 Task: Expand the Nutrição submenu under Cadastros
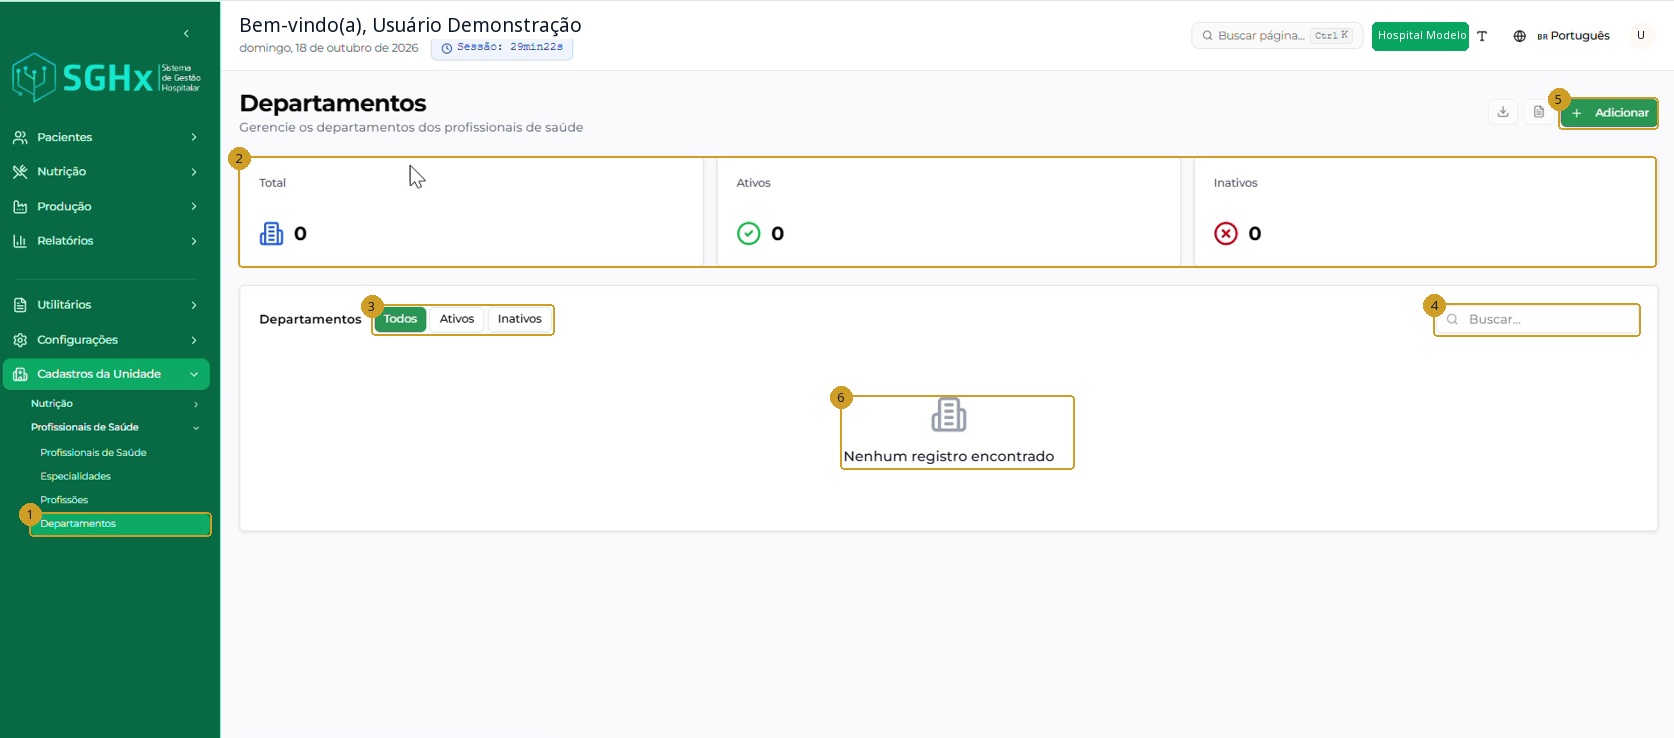pyautogui.click(x=196, y=404)
